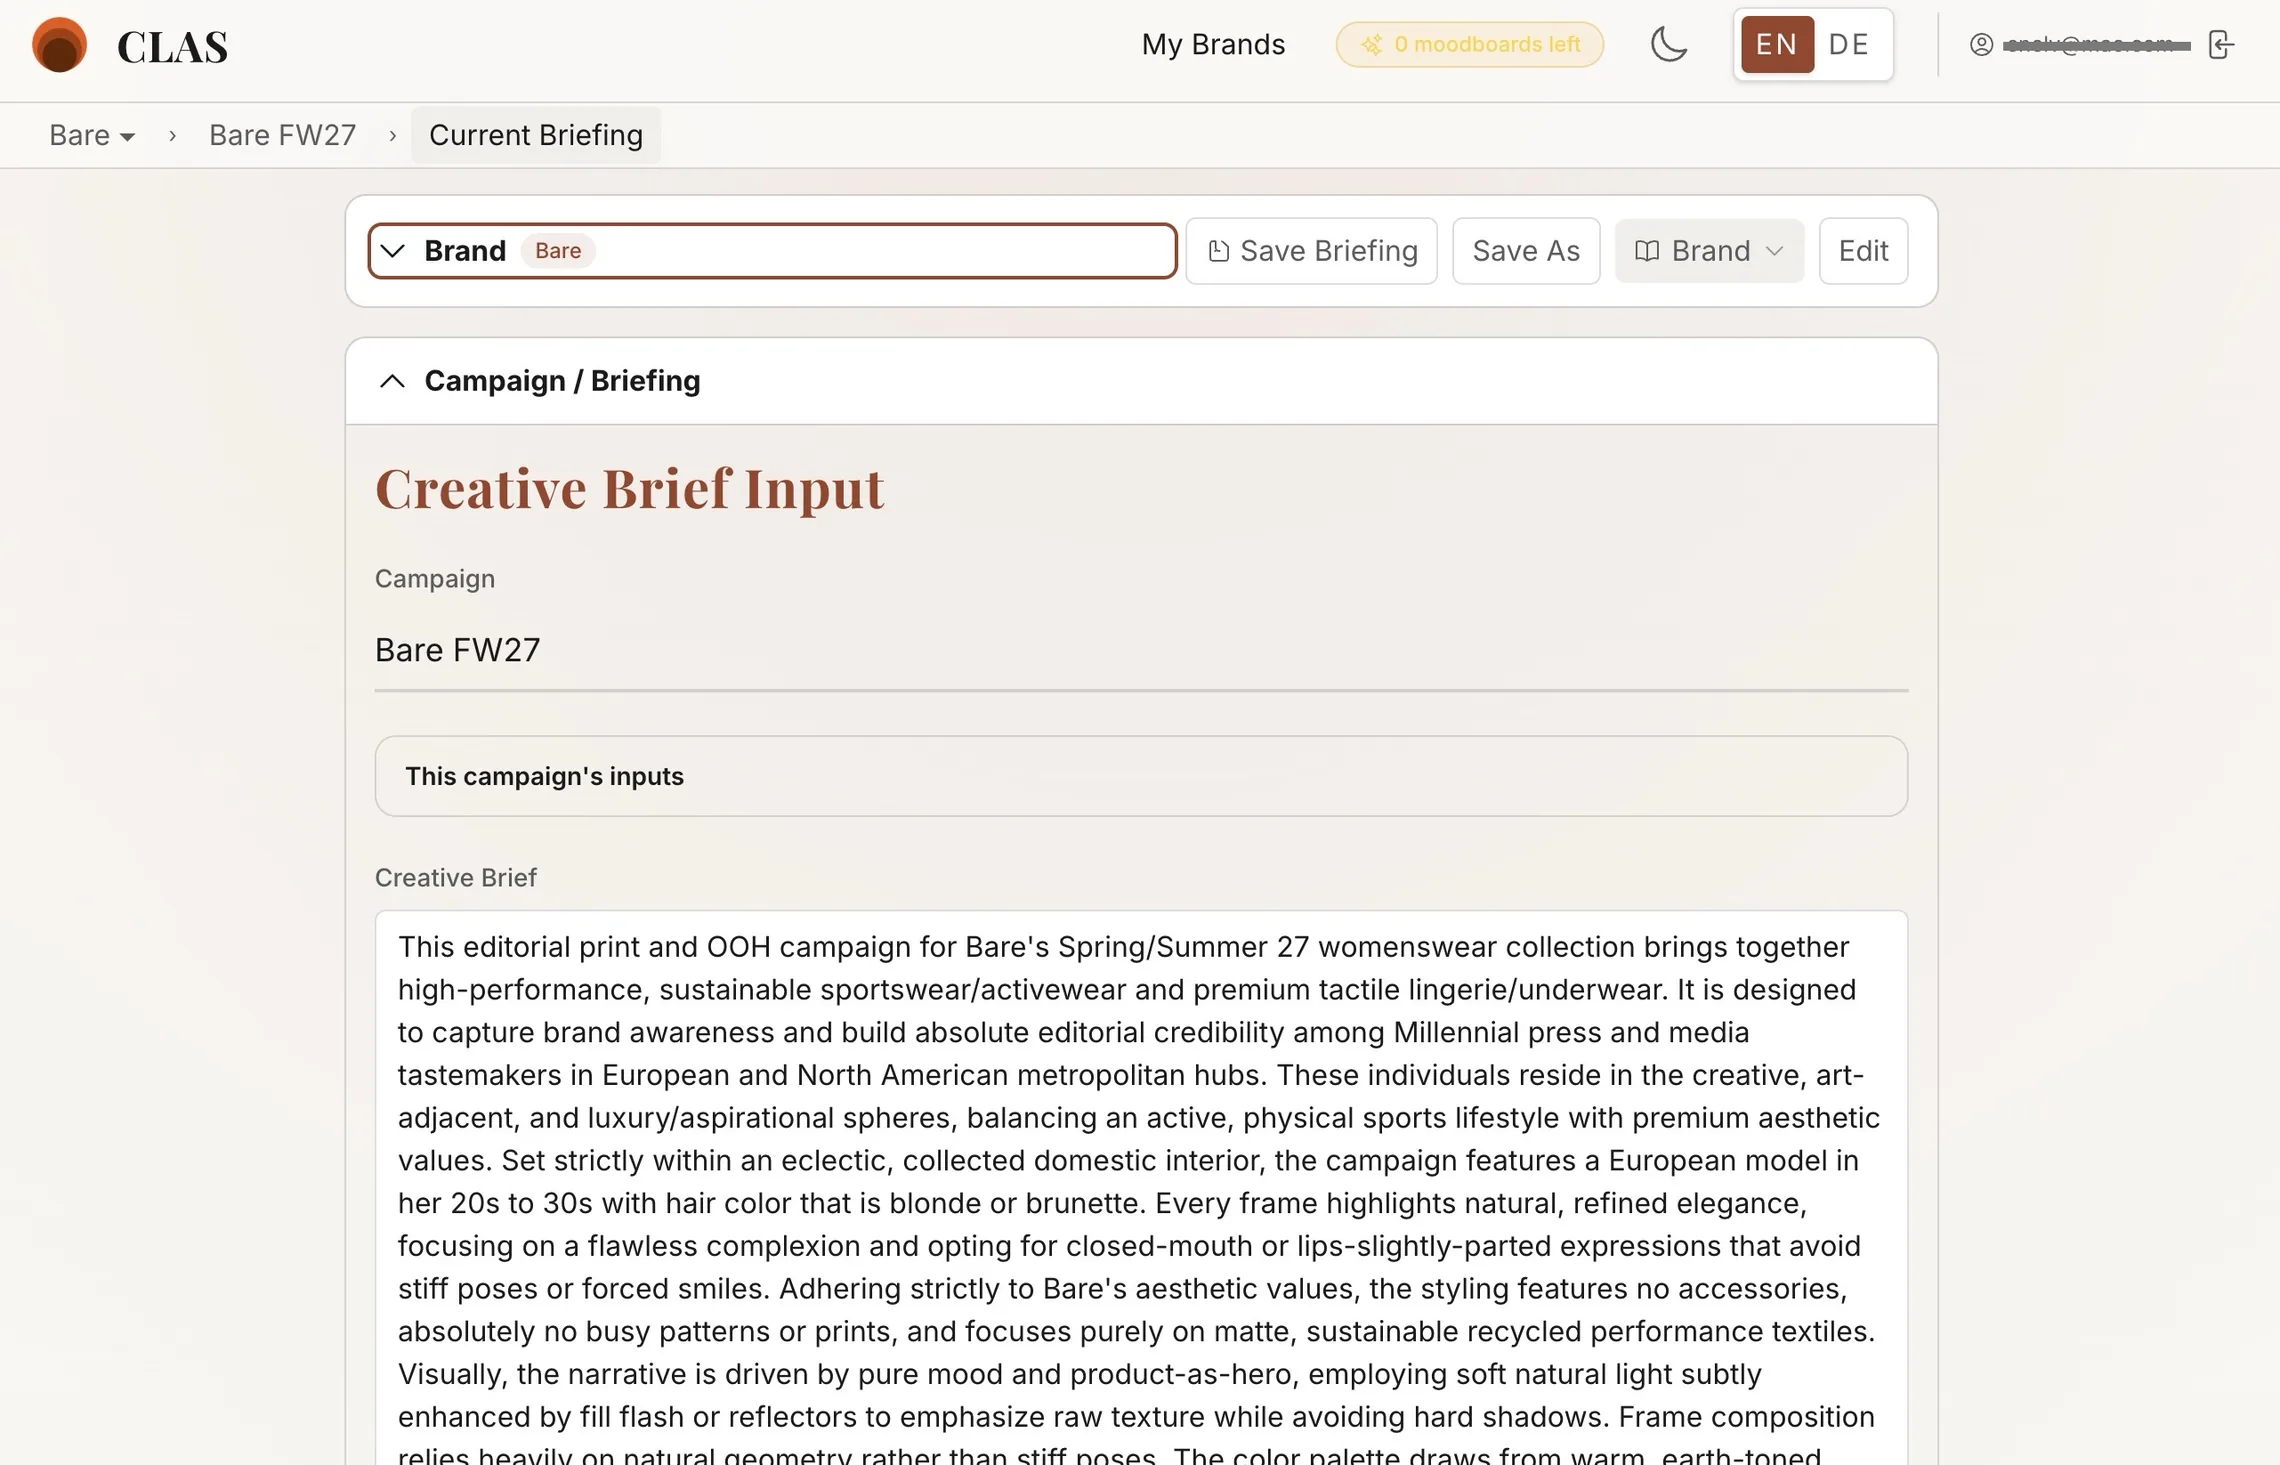
Task: Open the Brand dropdown menu button
Action: point(1709,251)
